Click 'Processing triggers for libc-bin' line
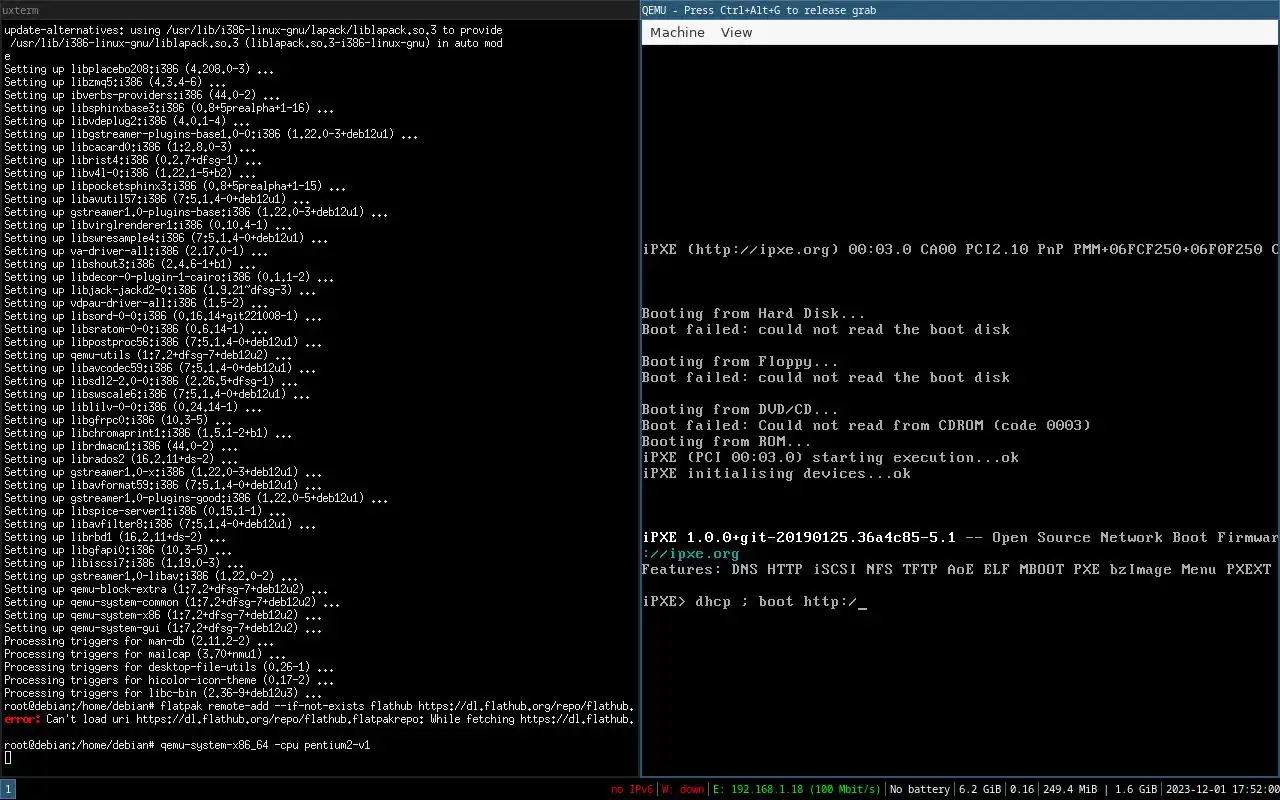Viewport: 1280px width, 800px height. (163, 693)
